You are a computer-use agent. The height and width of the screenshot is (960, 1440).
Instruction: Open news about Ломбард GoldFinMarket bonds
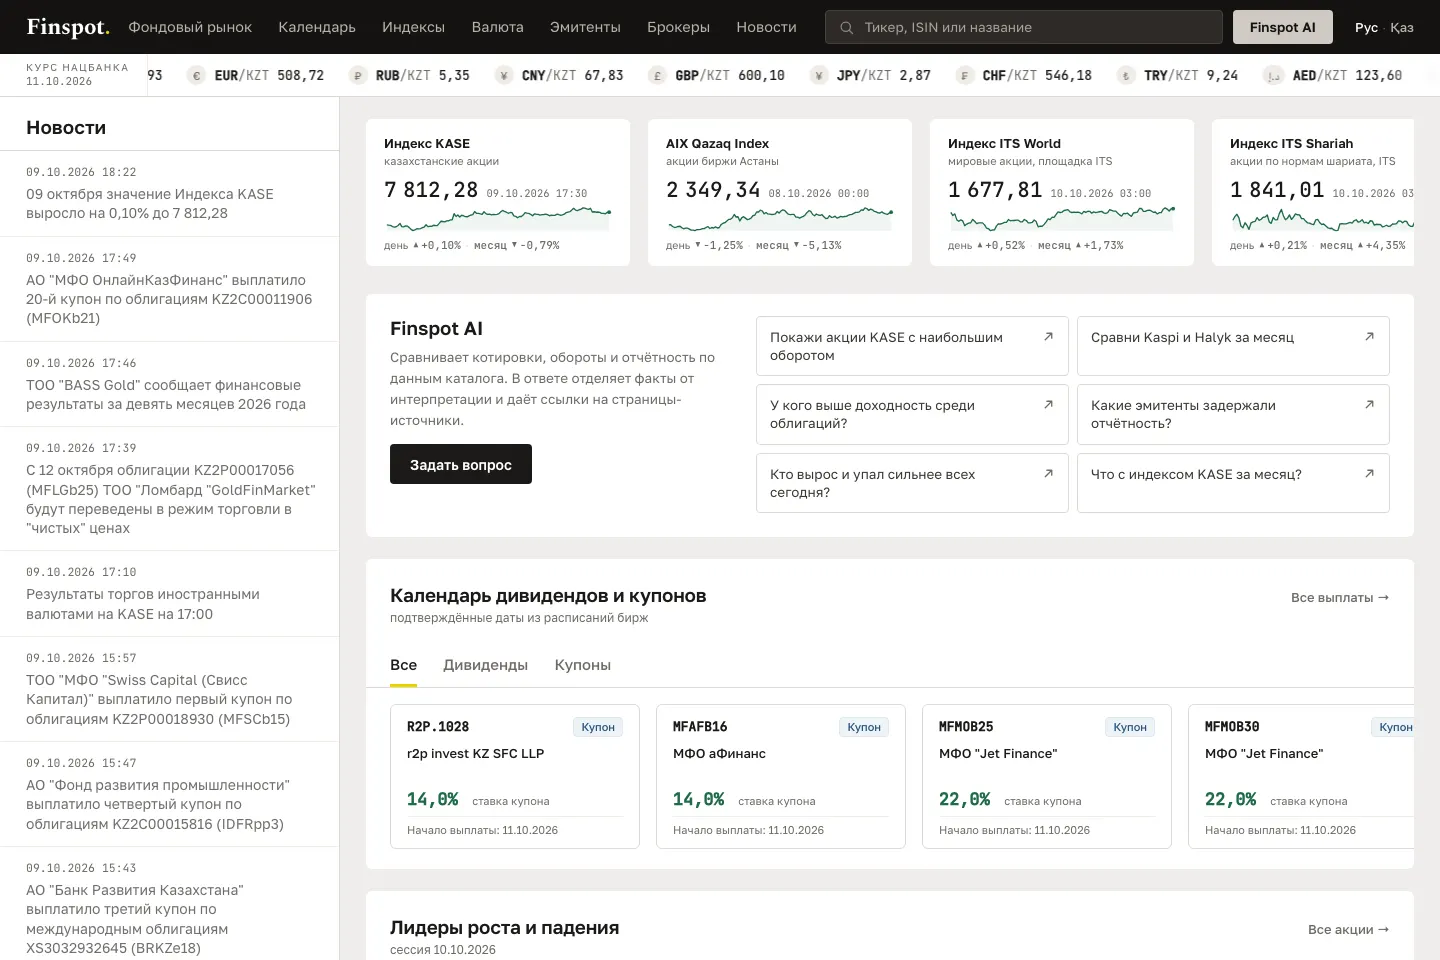[x=169, y=489]
